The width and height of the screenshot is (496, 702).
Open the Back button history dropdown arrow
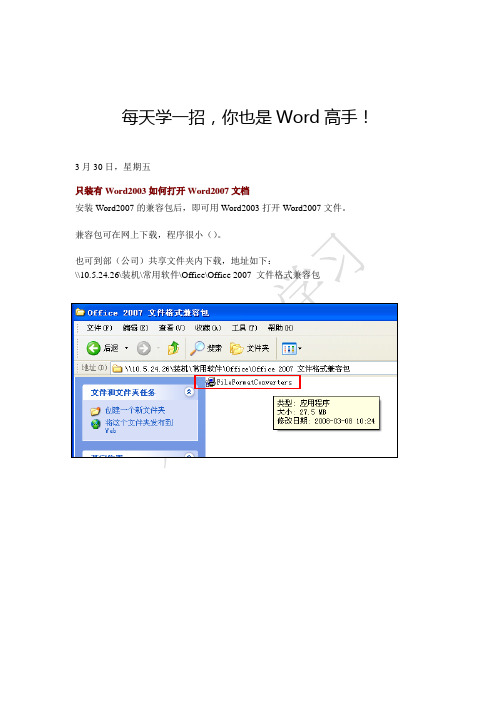(x=126, y=348)
